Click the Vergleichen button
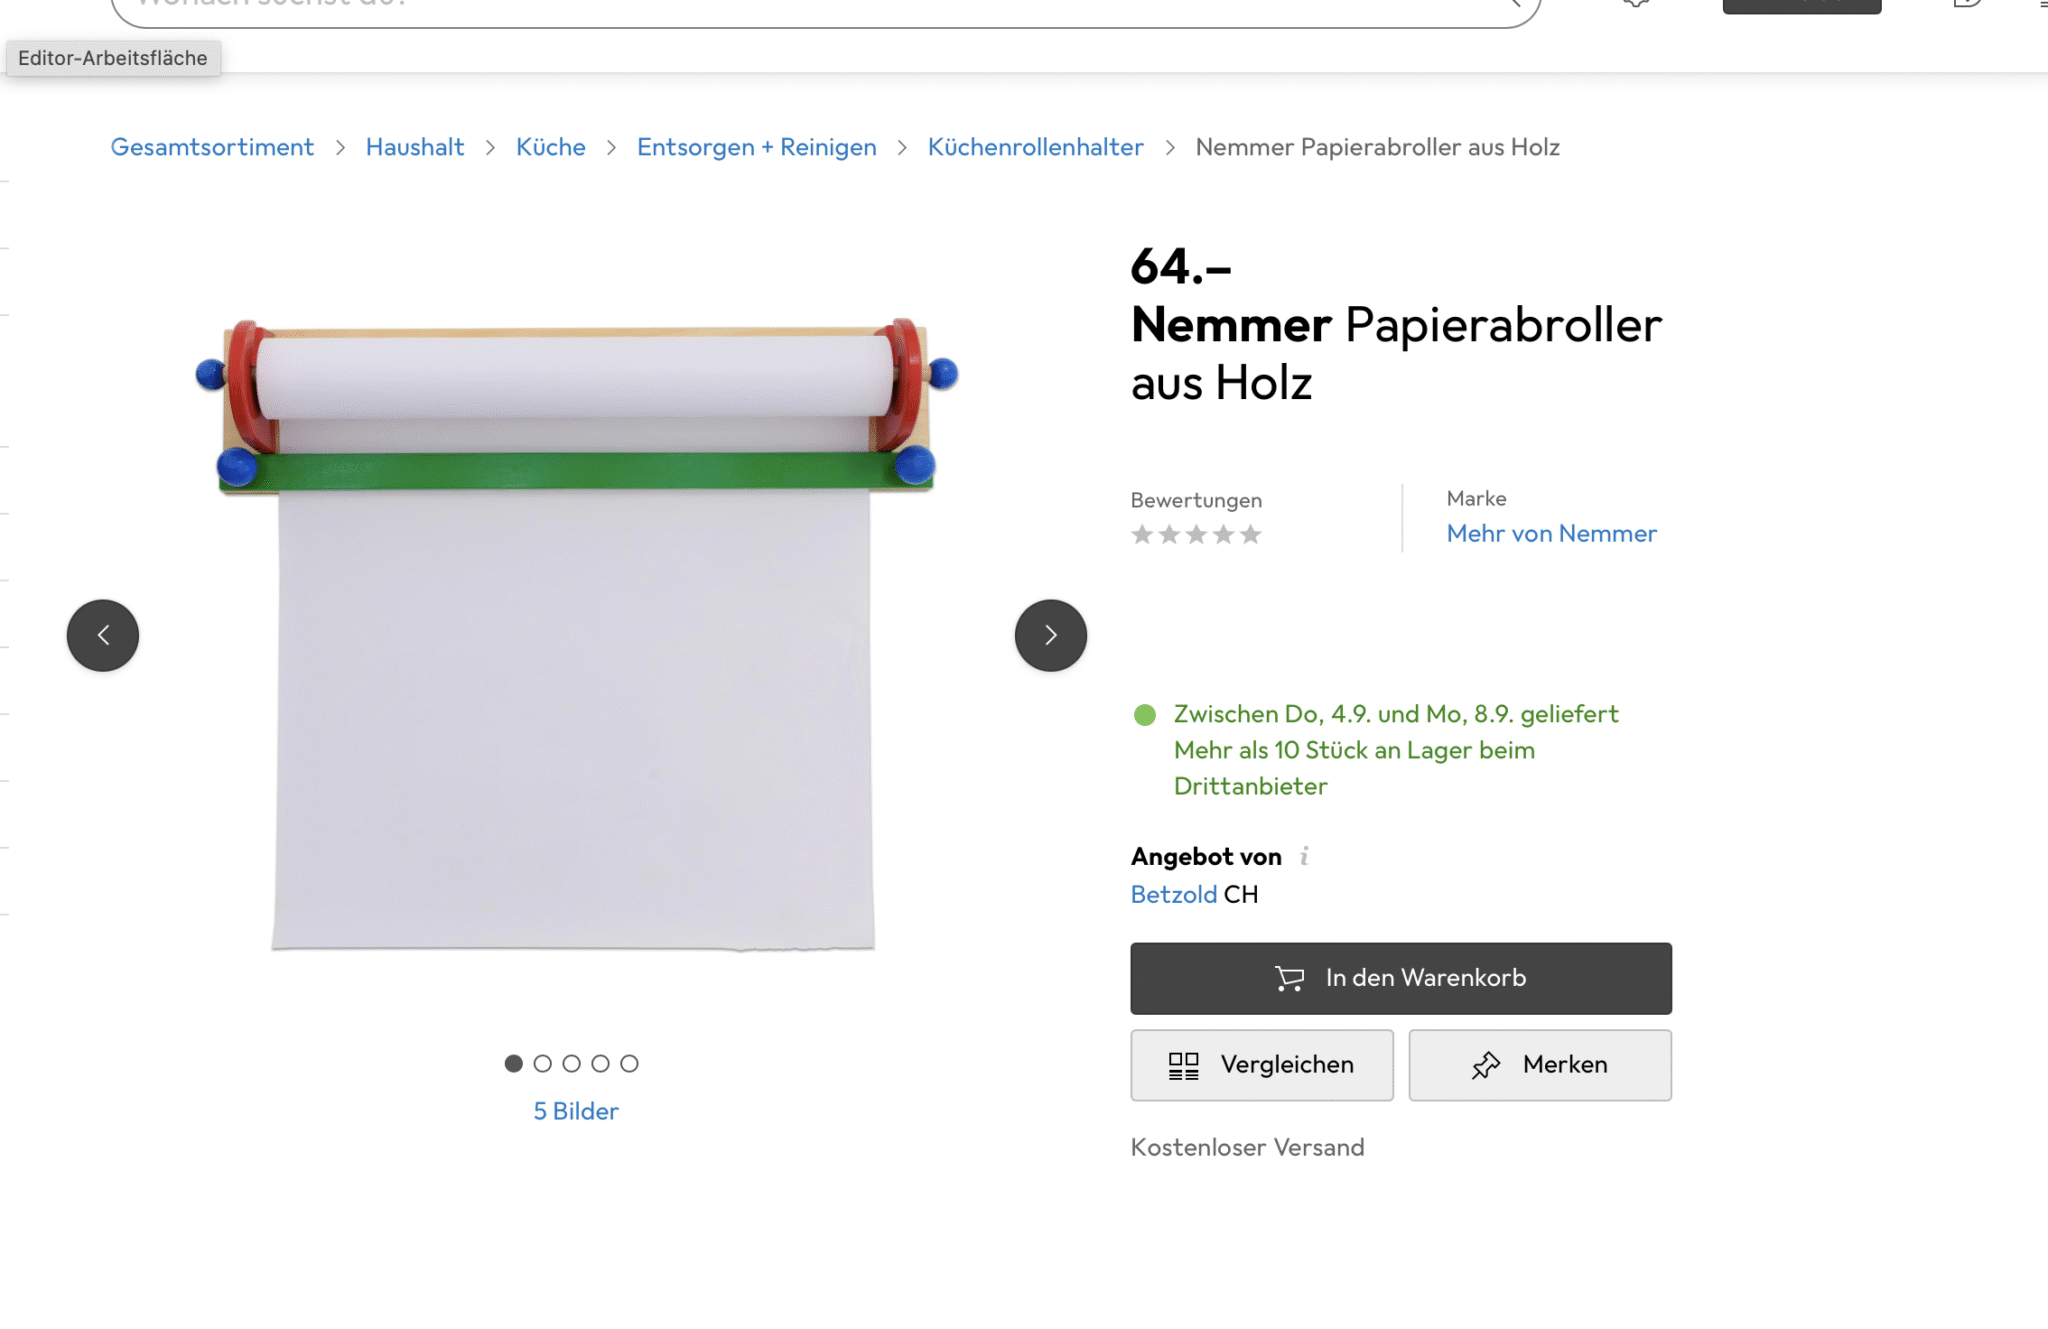Screen dimensions: 2048x1329 [1262, 1065]
